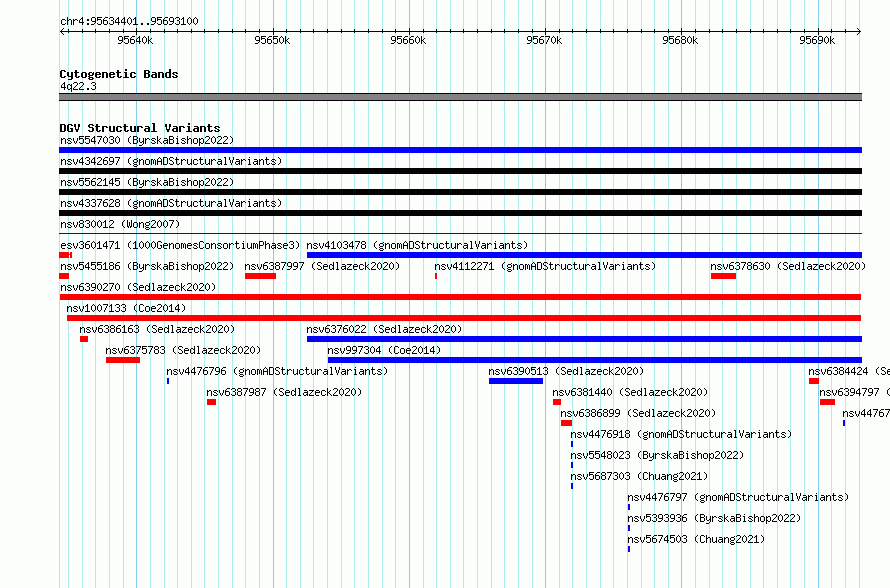Image resolution: width=890 pixels, height=588 pixels.
Task: Open variant nsv1007133 (Coe2014)
Action: tap(126, 308)
